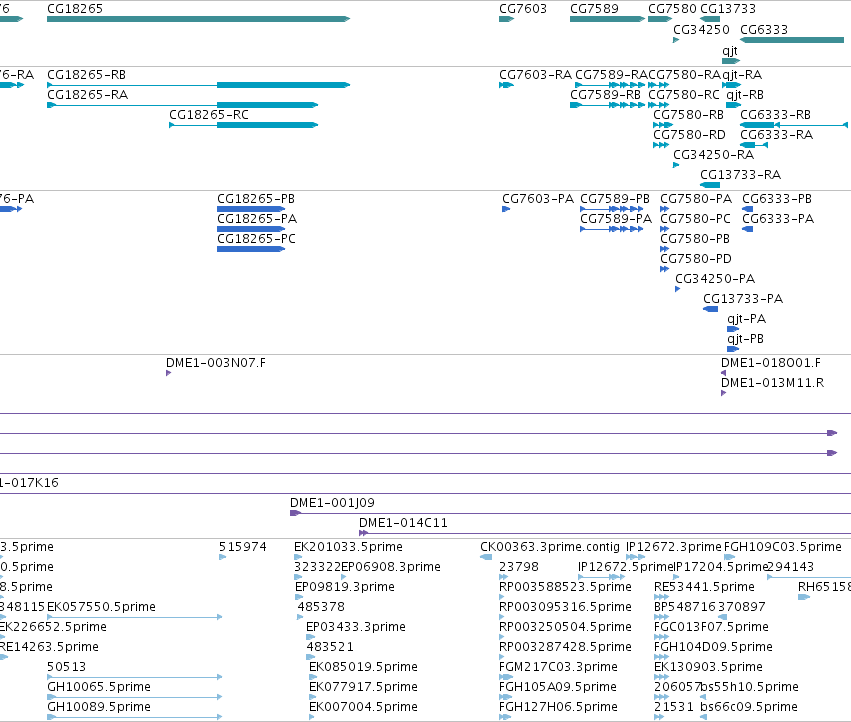
Task: Click transcript CG34250-RA
Action: click(676, 166)
